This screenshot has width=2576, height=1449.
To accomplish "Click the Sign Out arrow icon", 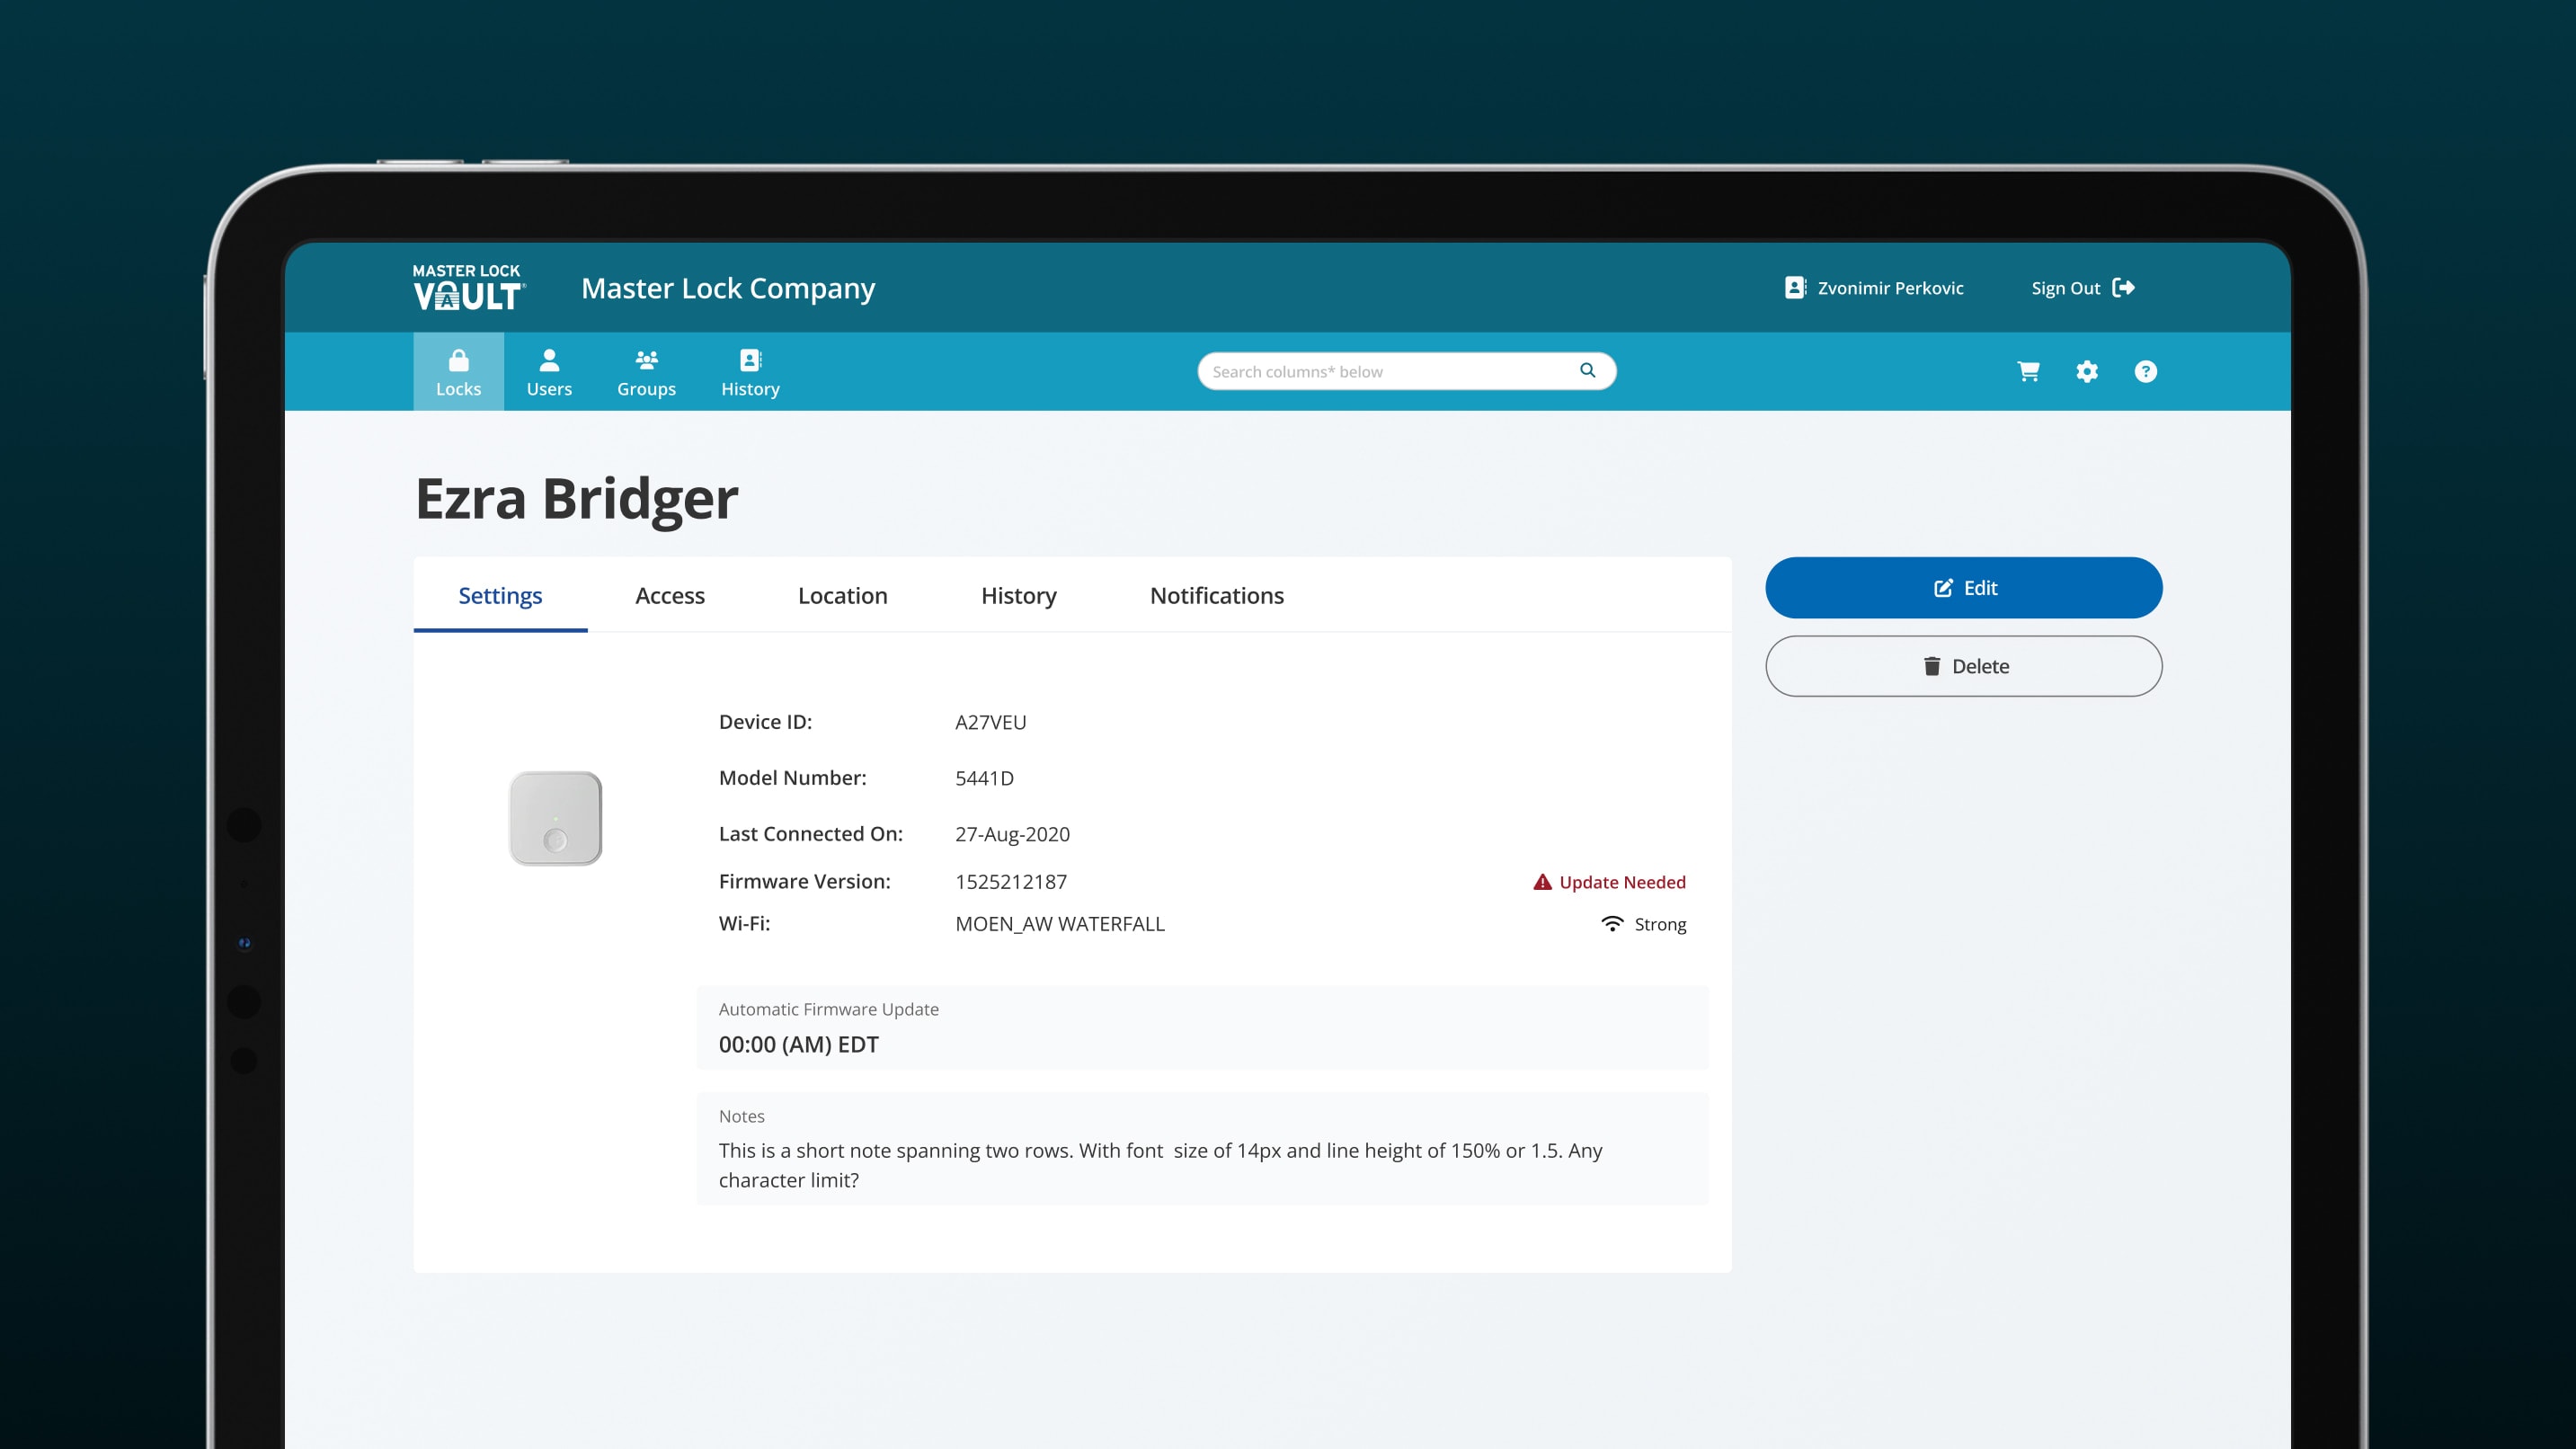I will [2123, 288].
